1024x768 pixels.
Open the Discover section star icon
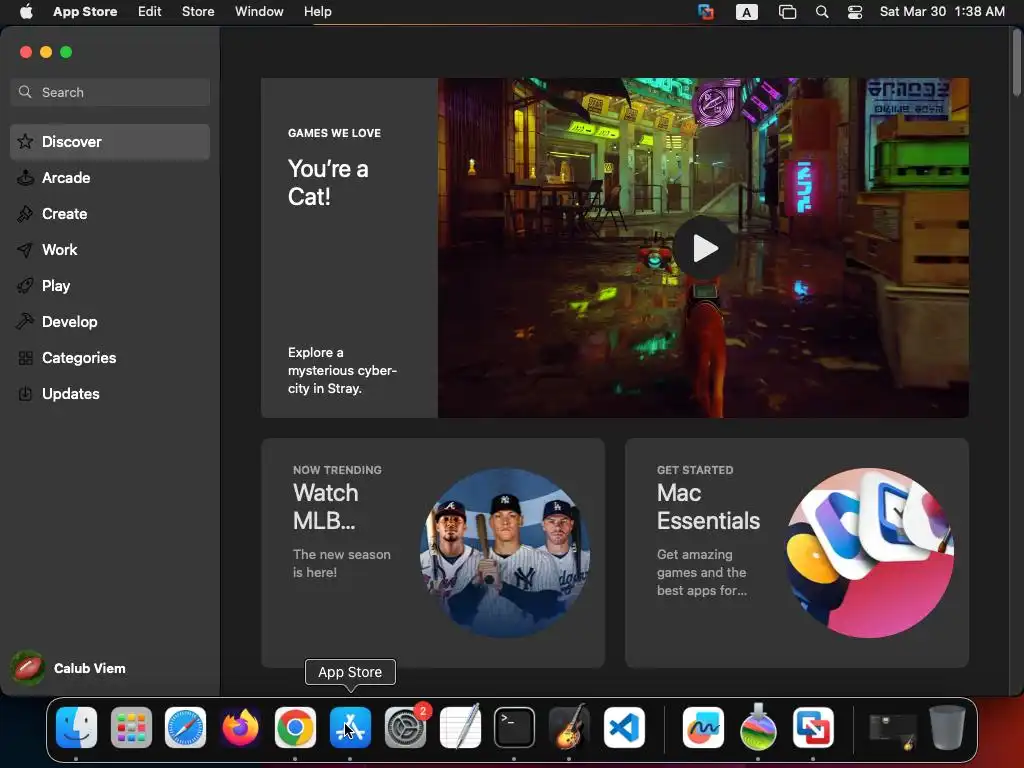[25, 142]
